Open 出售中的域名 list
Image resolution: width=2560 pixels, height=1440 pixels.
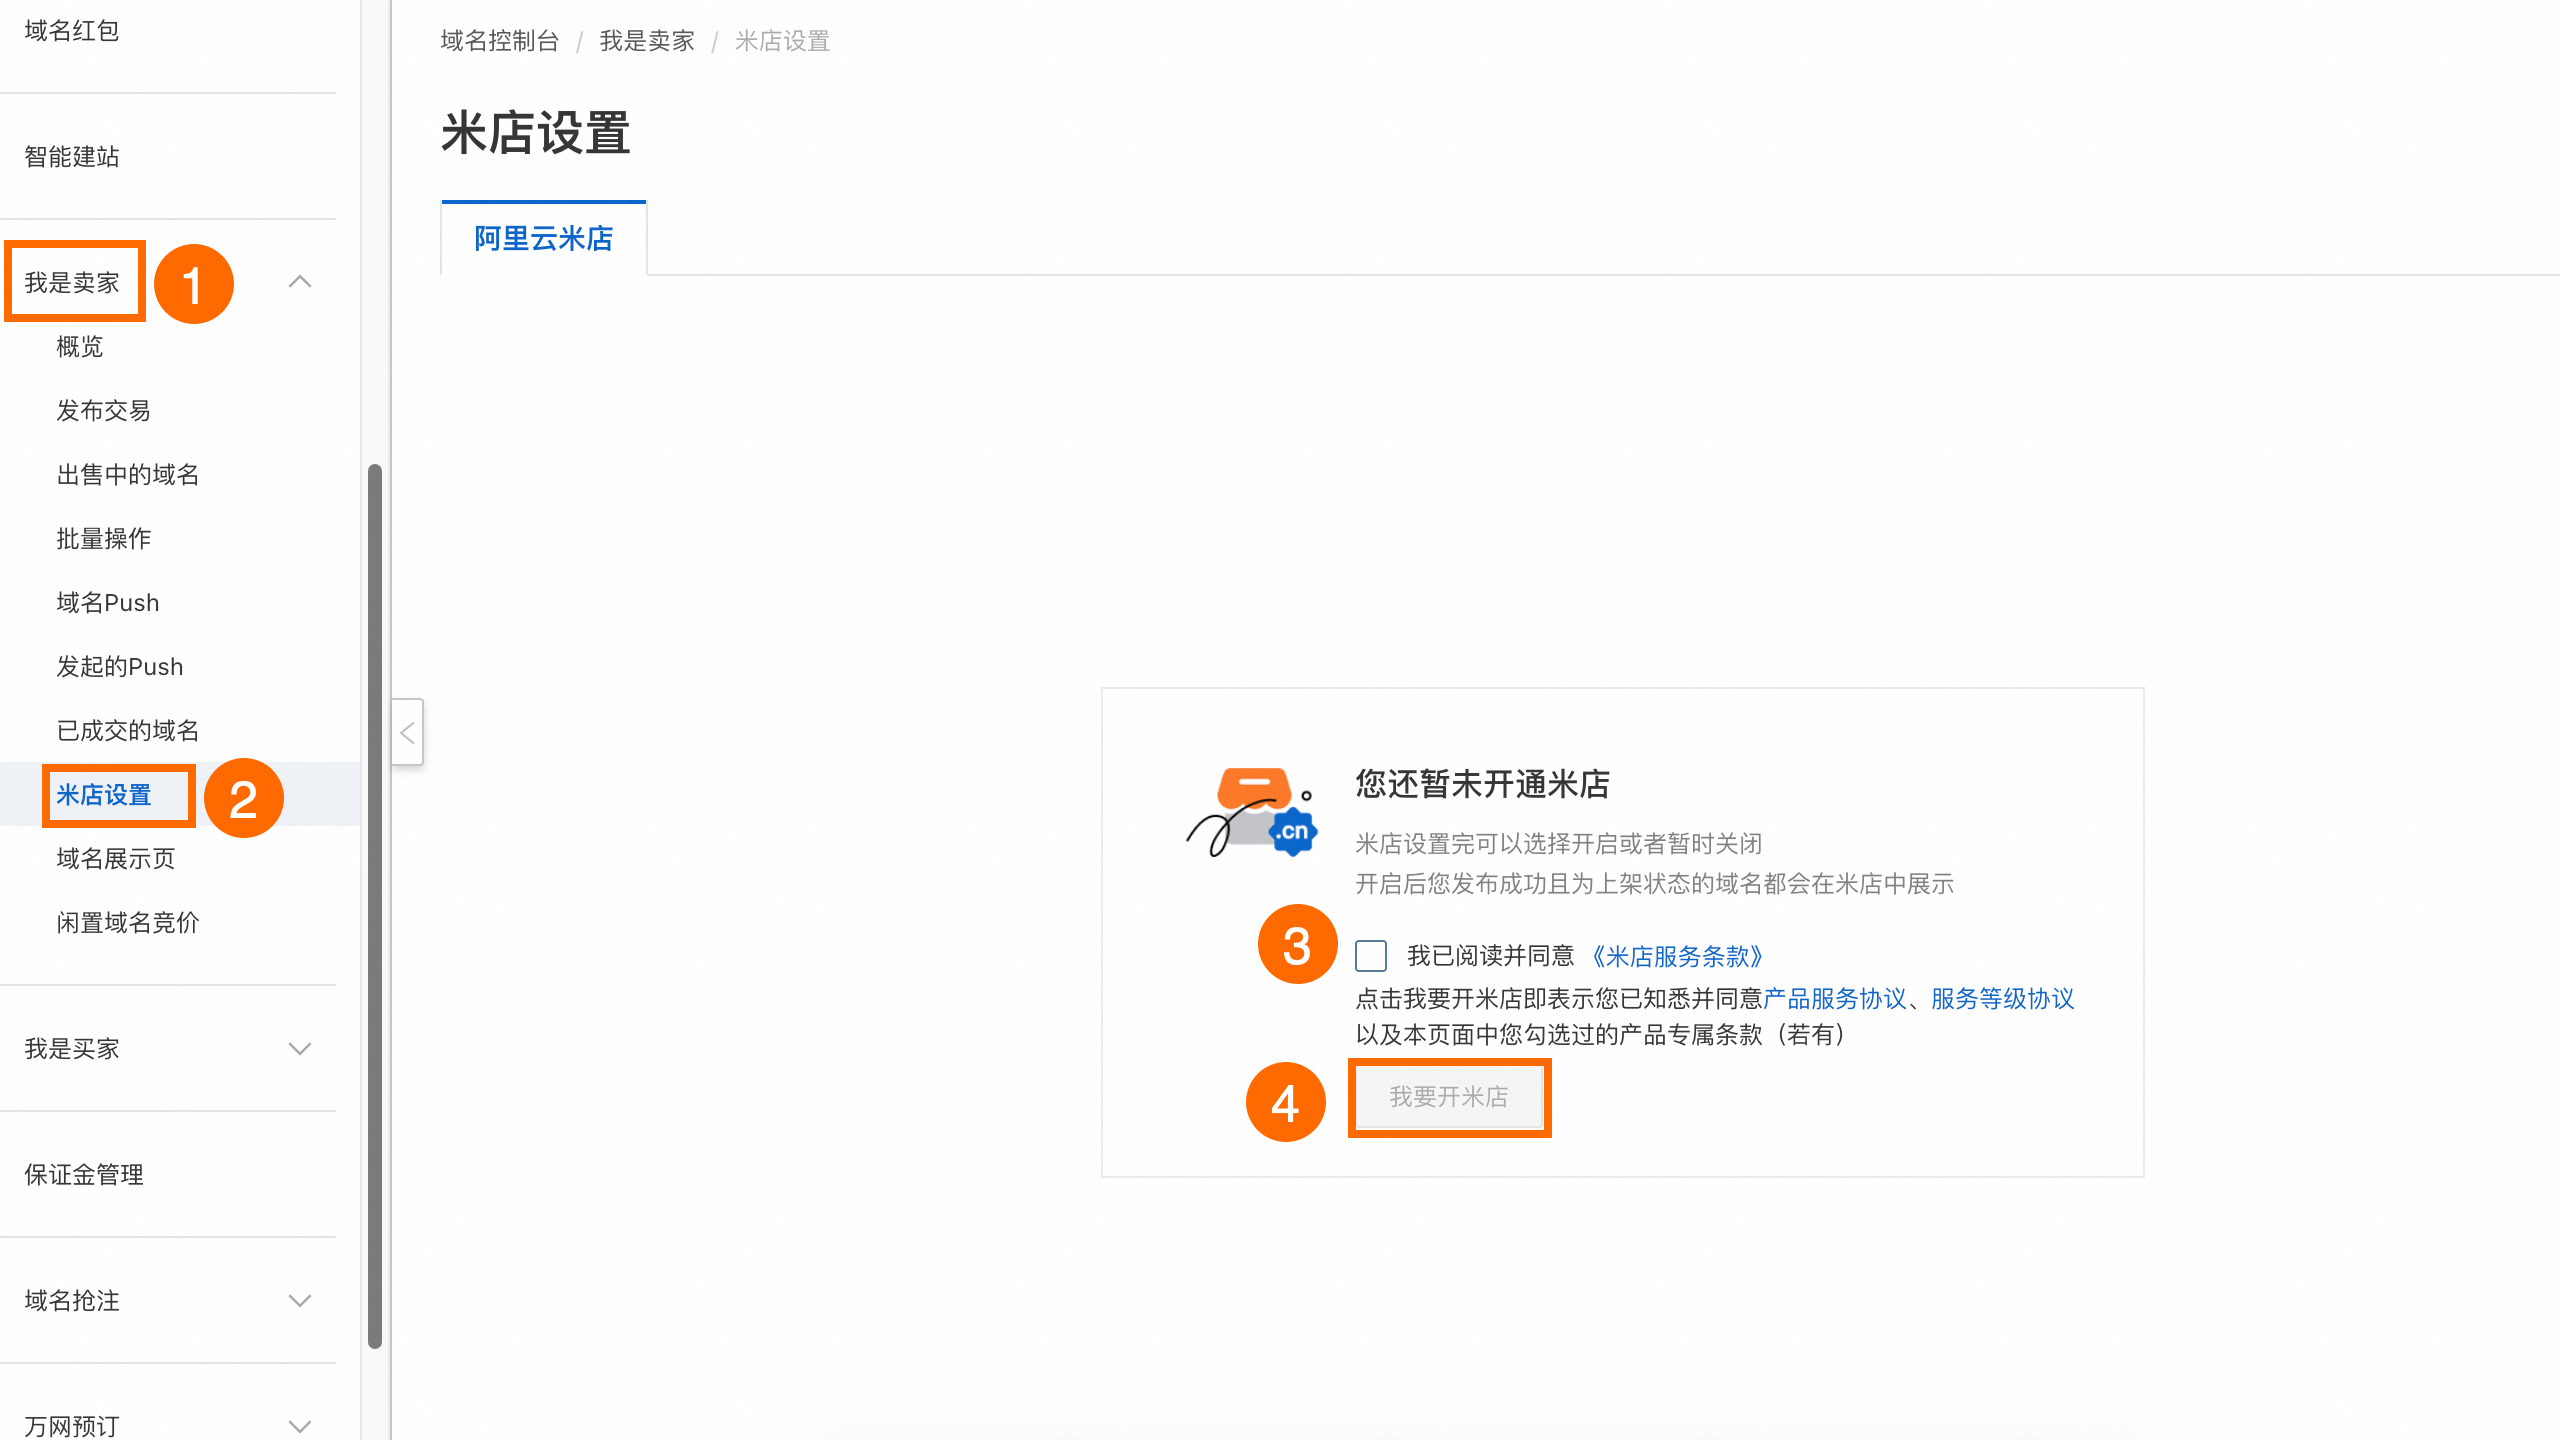(x=128, y=474)
